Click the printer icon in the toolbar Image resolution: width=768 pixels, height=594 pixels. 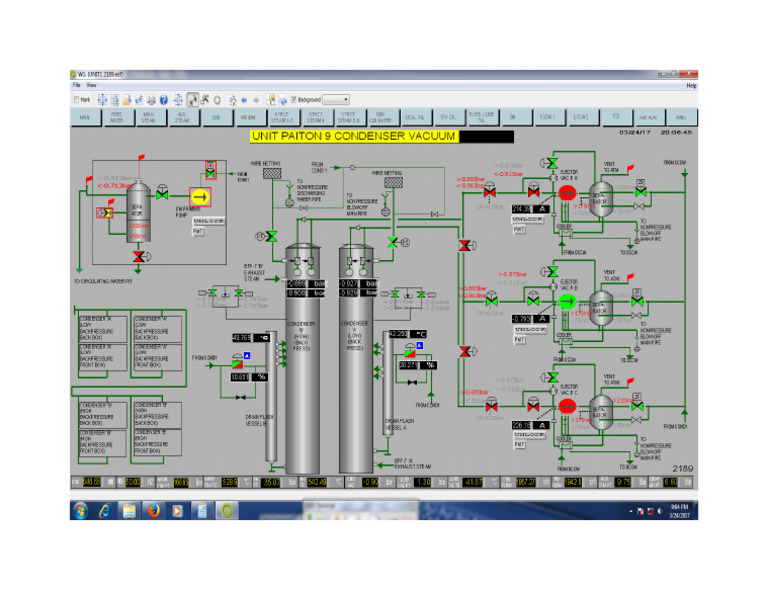[151, 100]
